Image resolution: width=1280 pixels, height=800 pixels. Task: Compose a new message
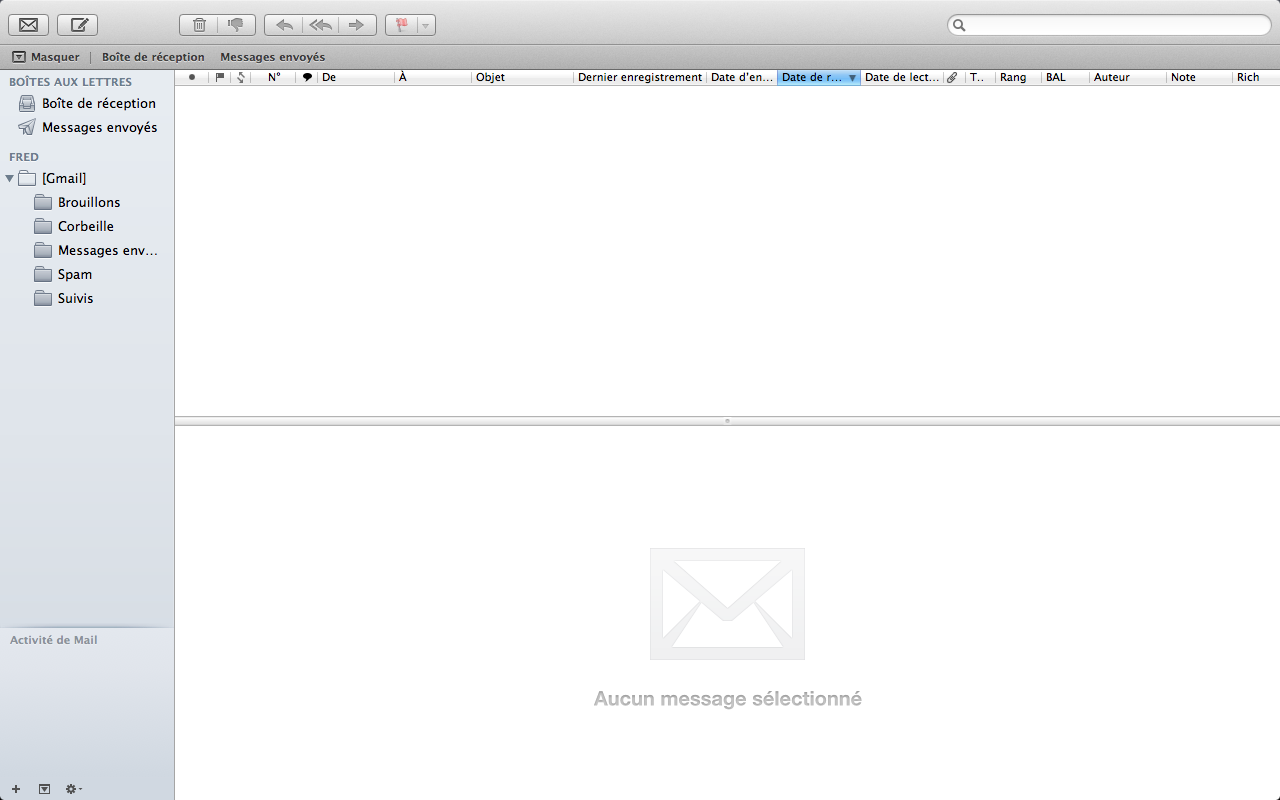pyautogui.click(x=78, y=25)
